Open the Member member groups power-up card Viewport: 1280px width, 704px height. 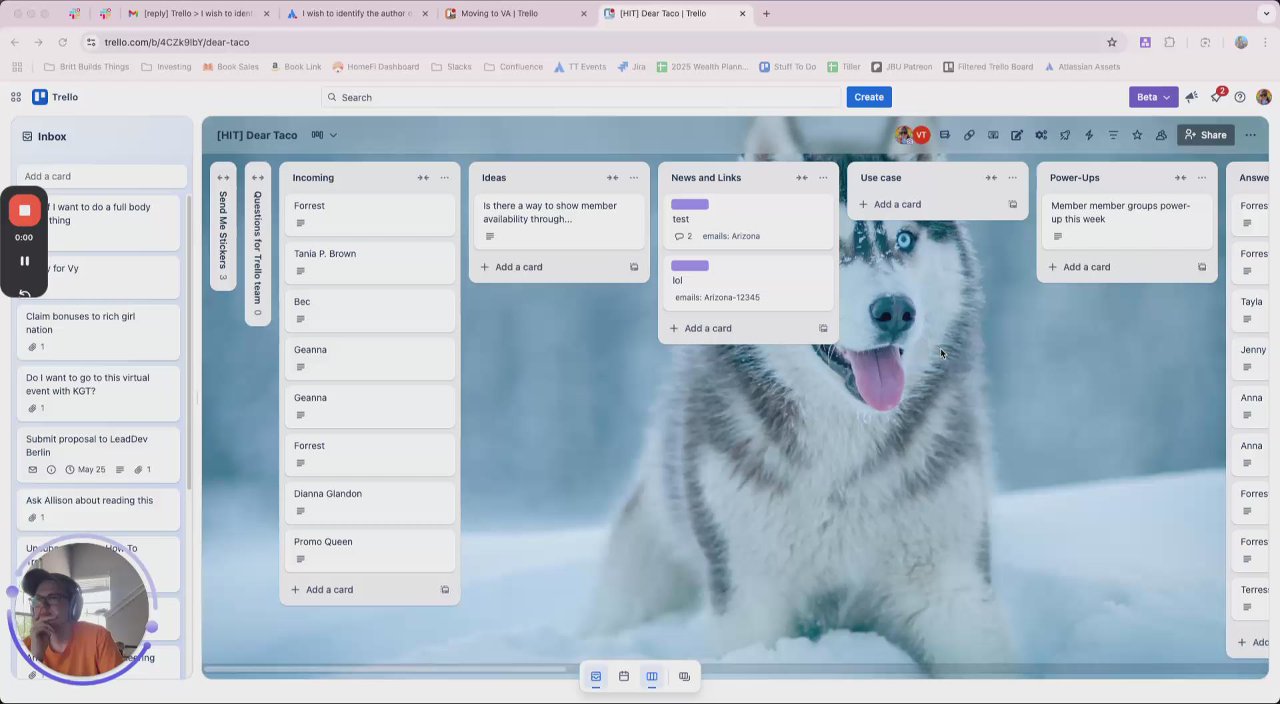pyautogui.click(x=1127, y=221)
